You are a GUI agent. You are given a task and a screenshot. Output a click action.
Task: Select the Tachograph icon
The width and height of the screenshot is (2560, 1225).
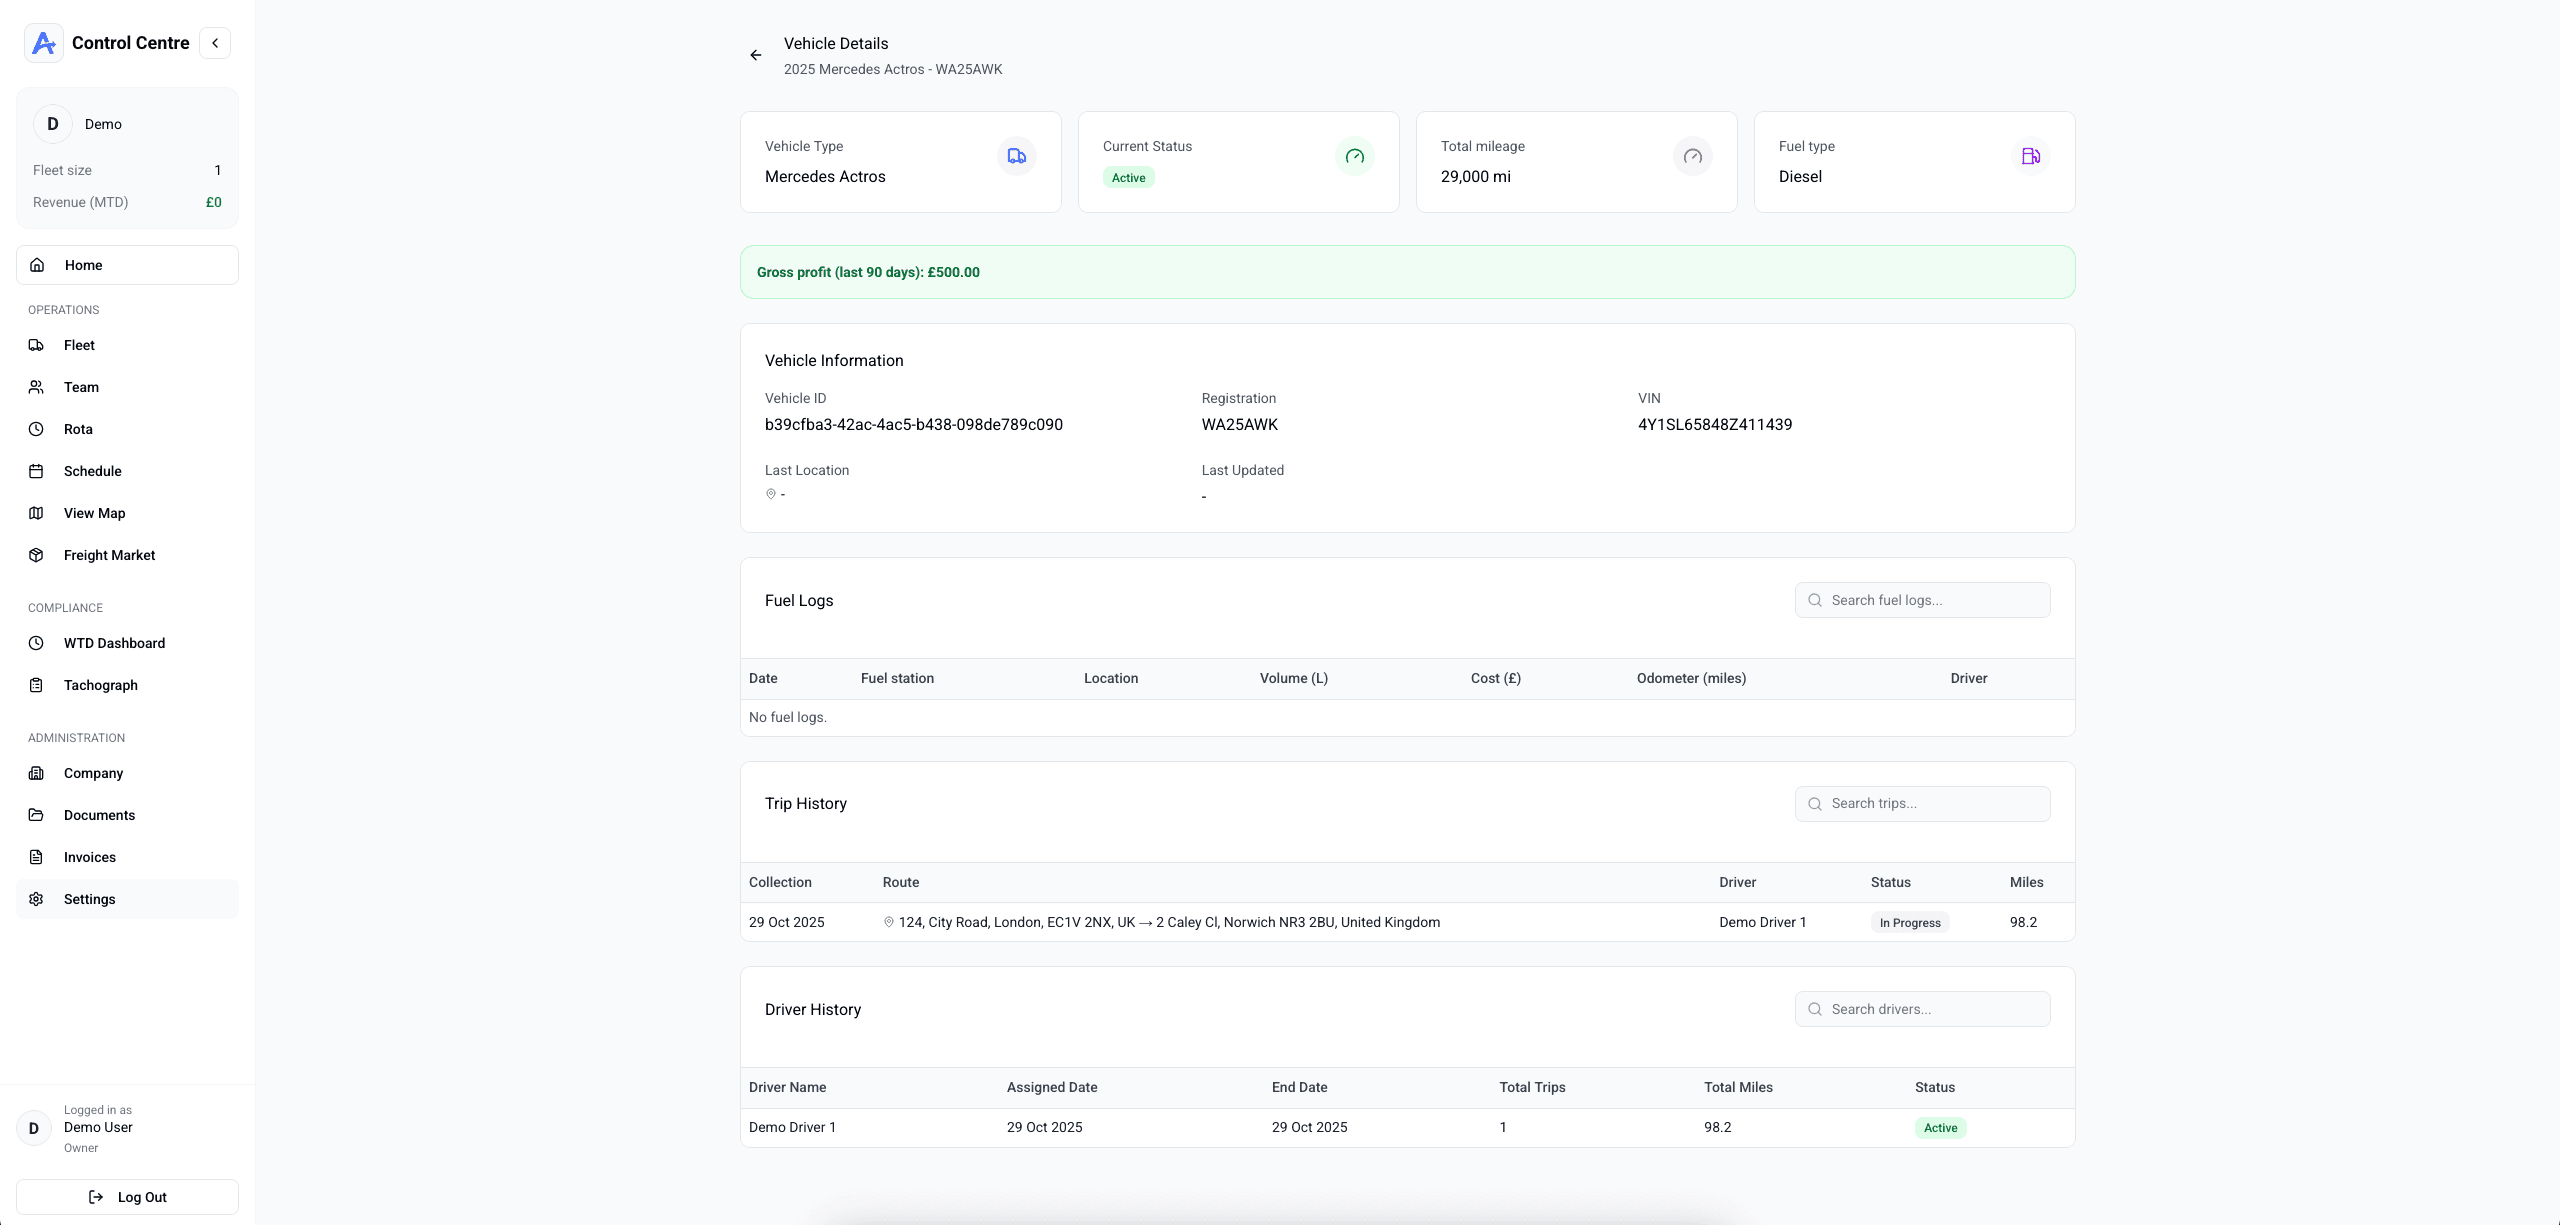pyautogui.click(x=36, y=685)
